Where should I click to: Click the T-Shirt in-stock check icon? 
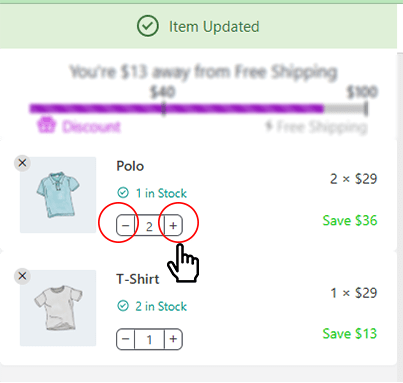pos(123,306)
